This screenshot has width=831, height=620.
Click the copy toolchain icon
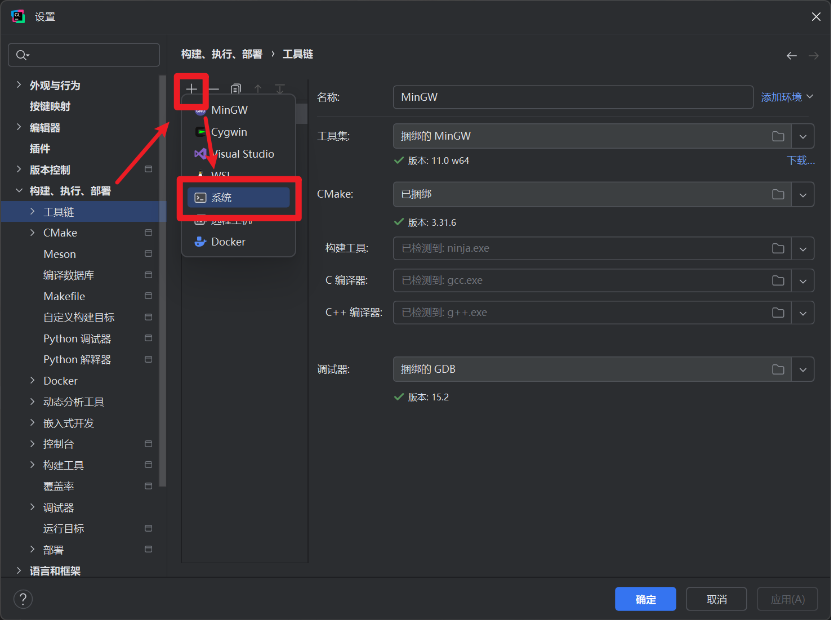[236, 89]
